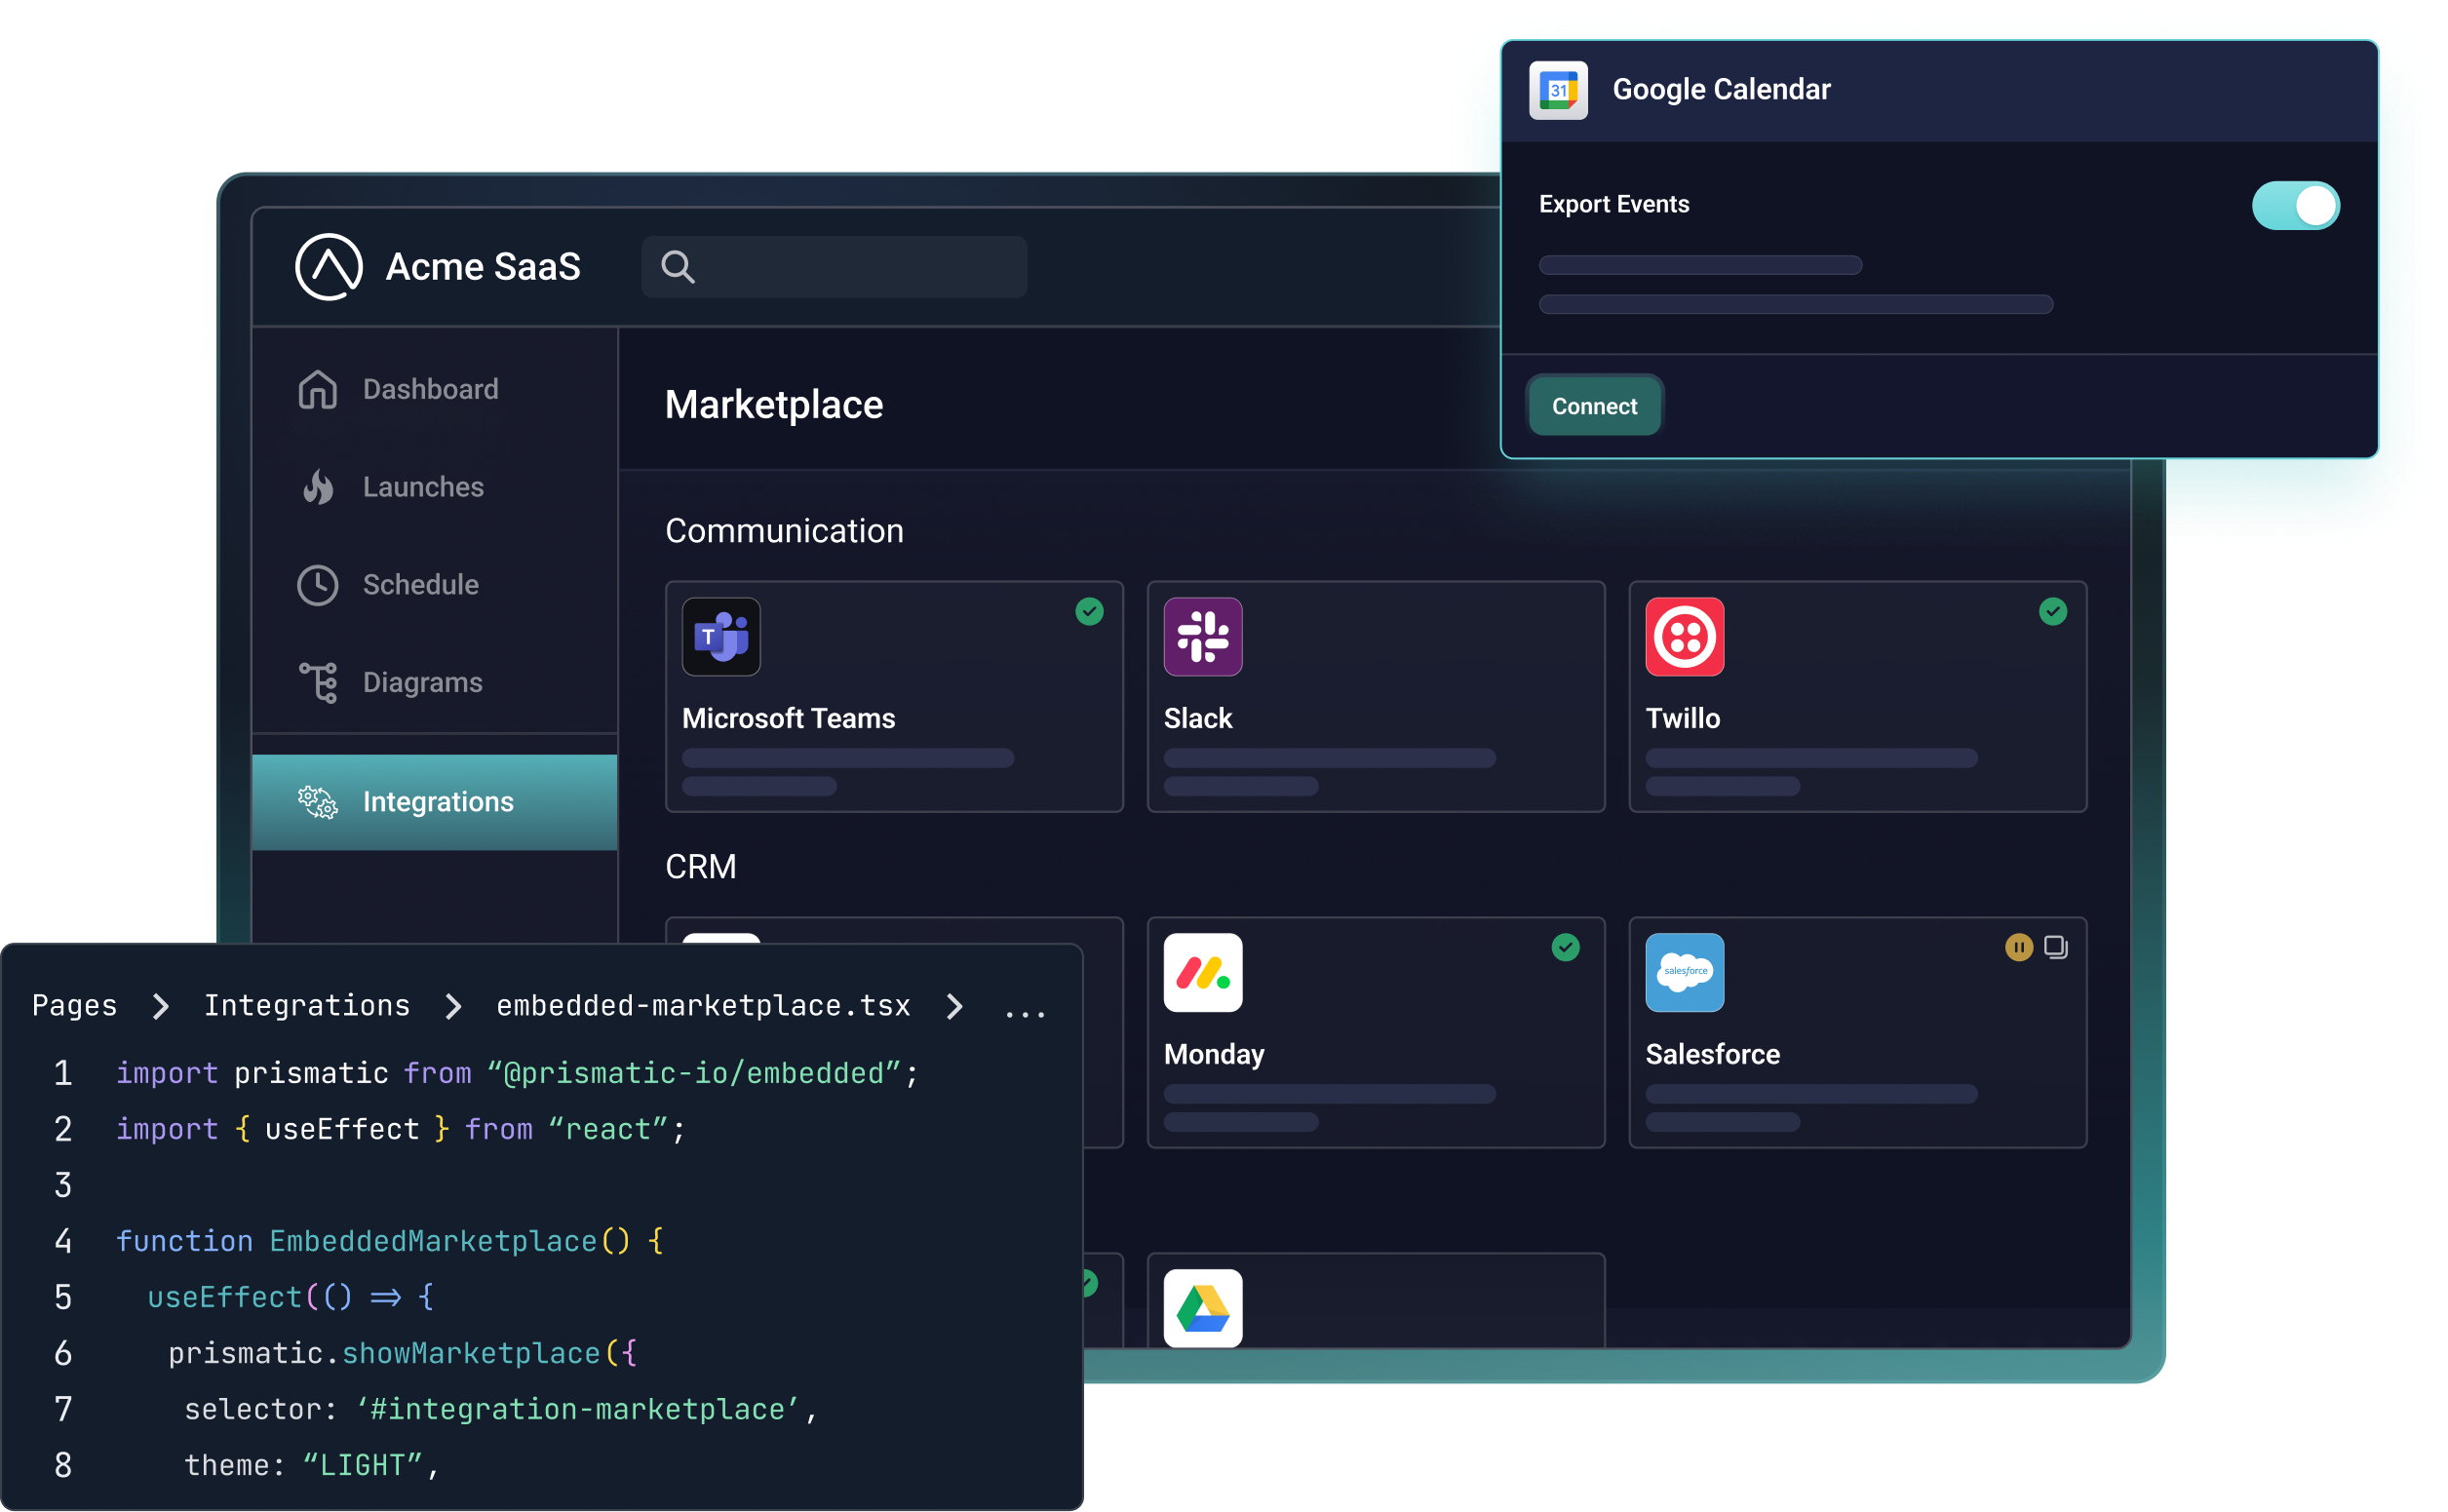The width and height of the screenshot is (2448, 1512).
Task: Click the Acme SaaS logo icon
Action: [x=328, y=267]
